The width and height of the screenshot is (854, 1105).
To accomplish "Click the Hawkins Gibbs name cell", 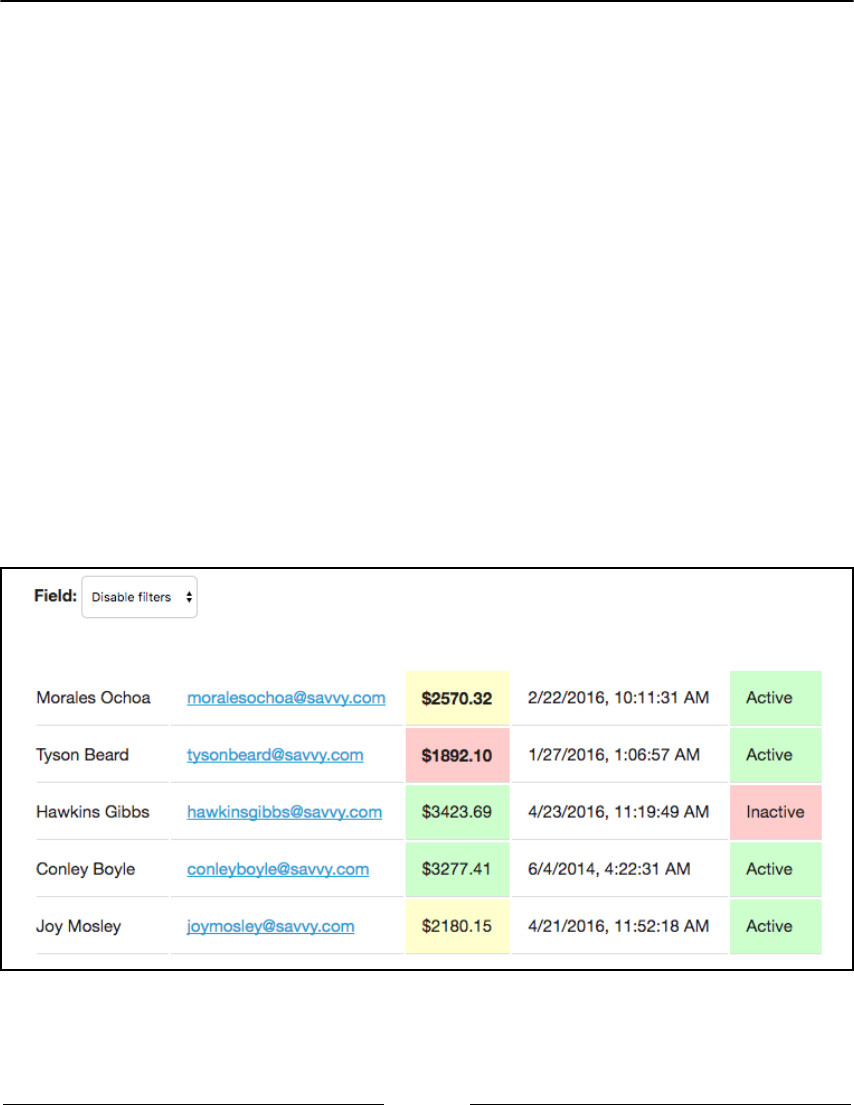I will [102, 812].
